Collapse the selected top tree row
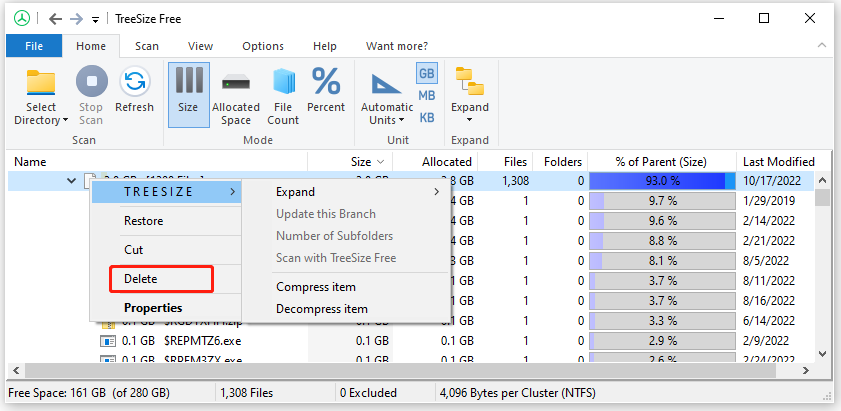Image resolution: width=841 pixels, height=411 pixels. pos(71,181)
